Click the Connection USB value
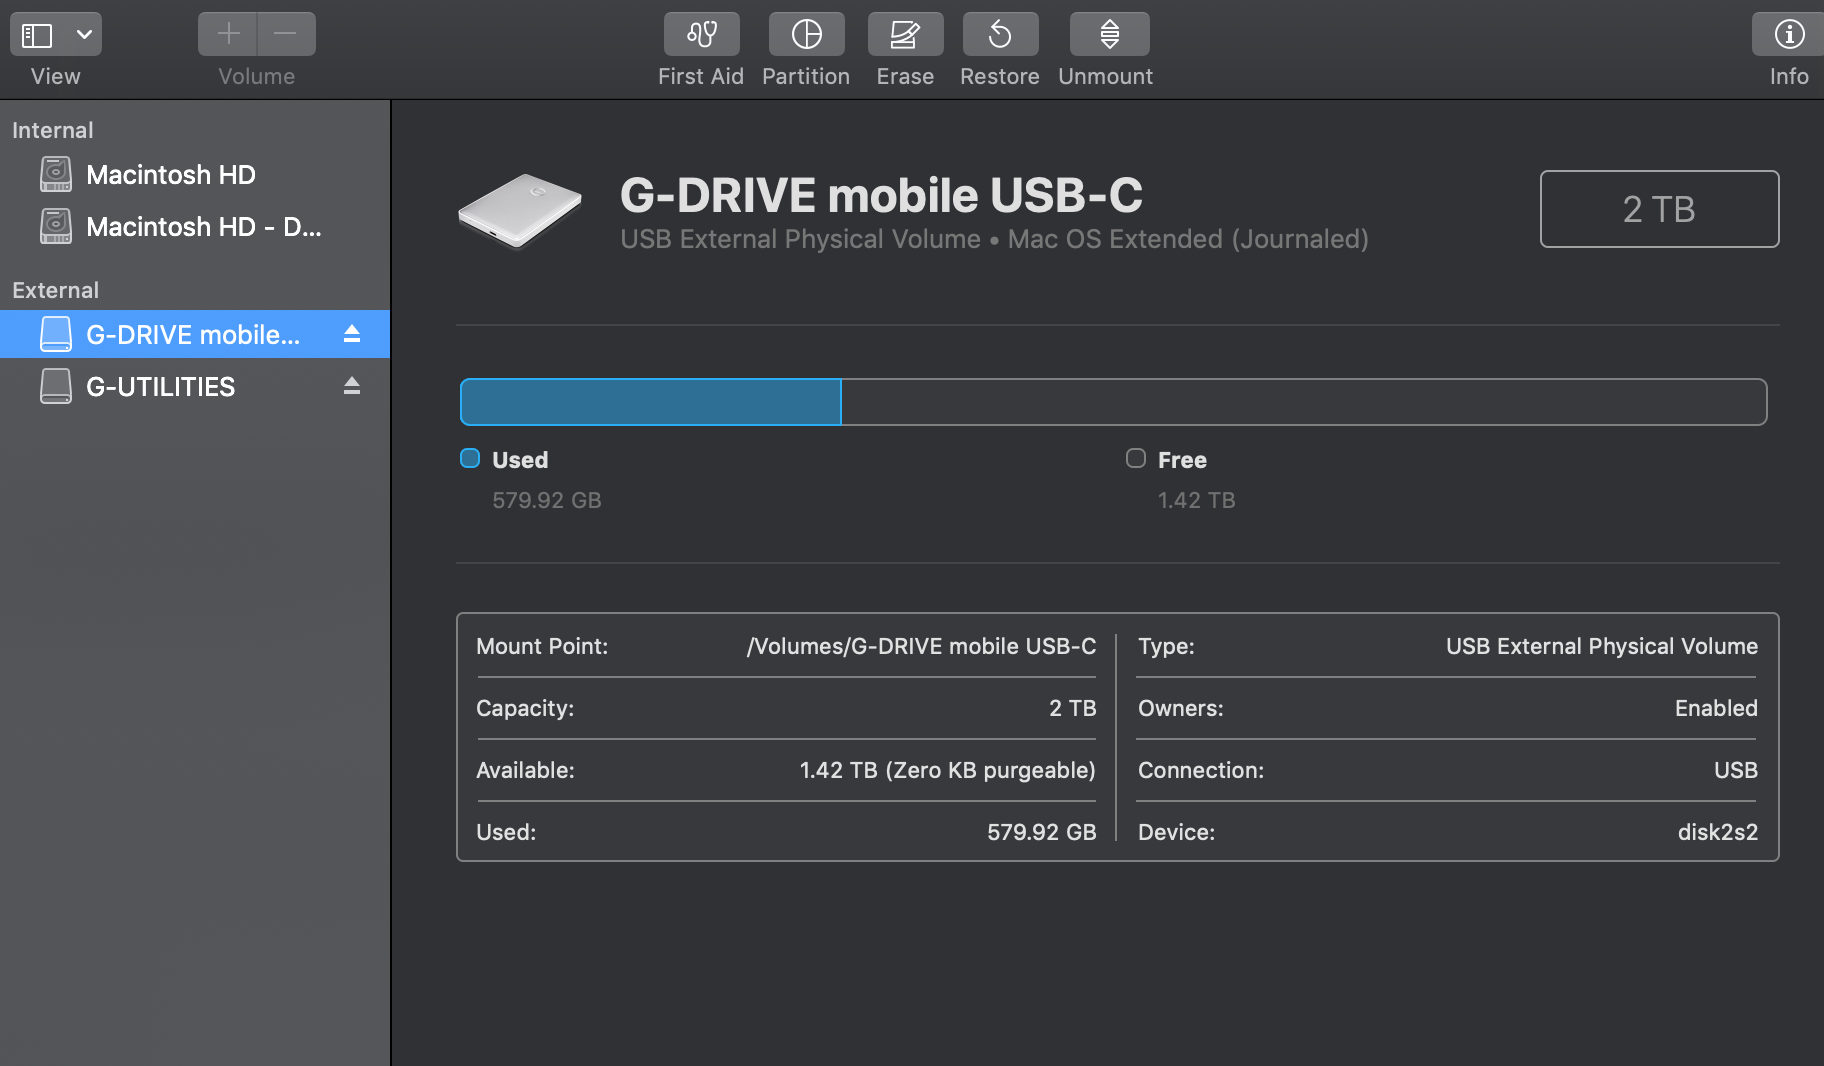This screenshot has height=1066, width=1824. (x=1736, y=770)
